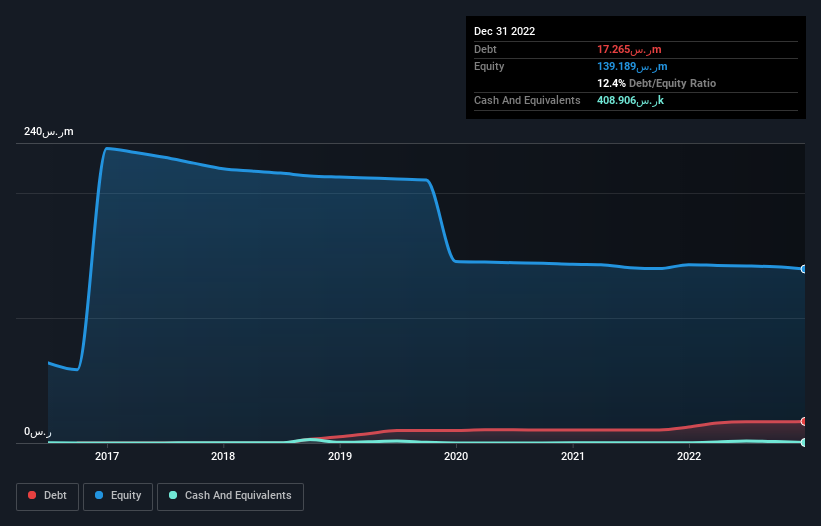
Task: Click the Debt value 17.265 in tooltip
Action: (629, 49)
